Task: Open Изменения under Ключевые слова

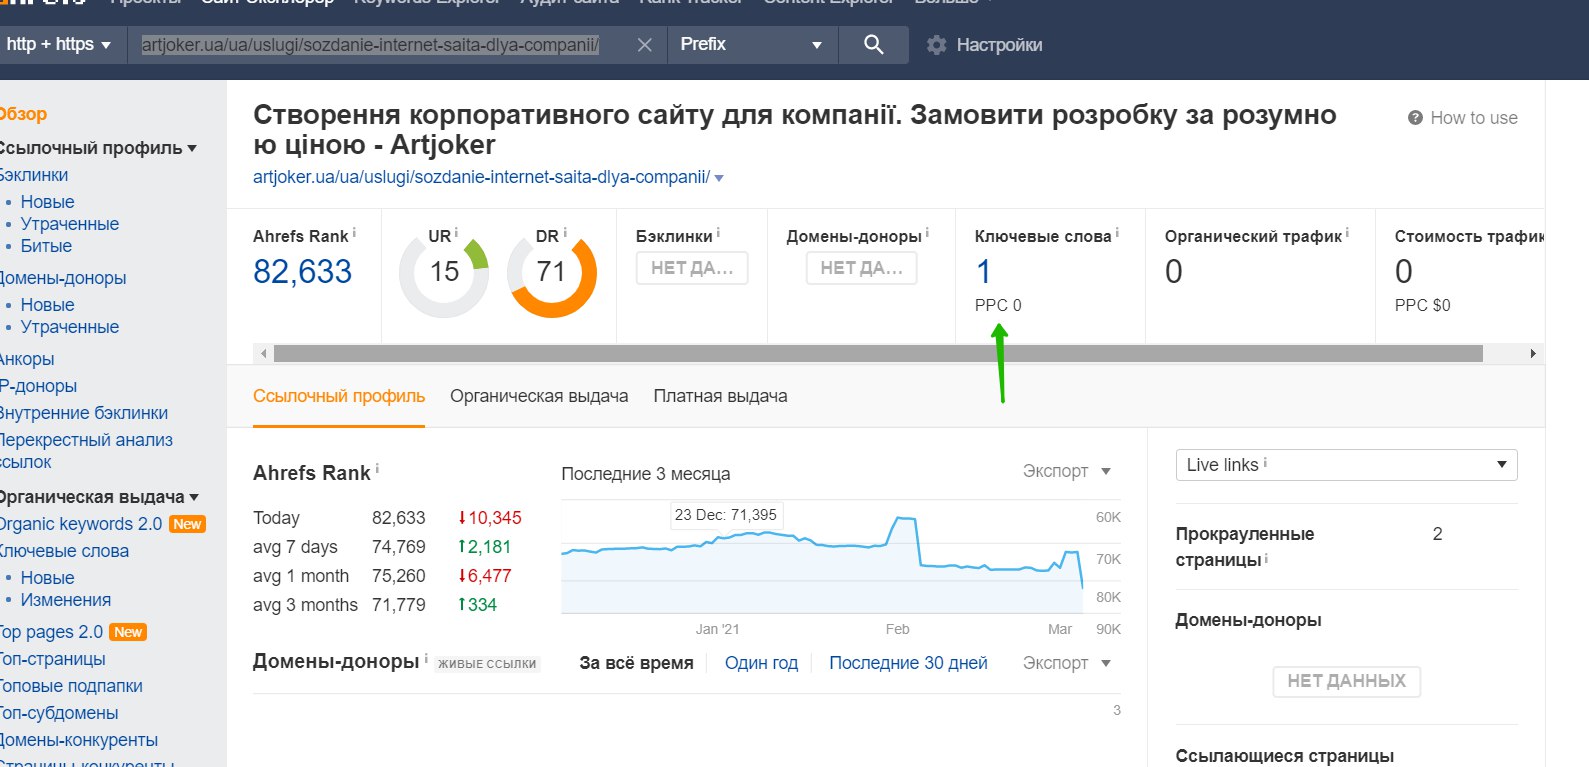Action: pos(66,600)
